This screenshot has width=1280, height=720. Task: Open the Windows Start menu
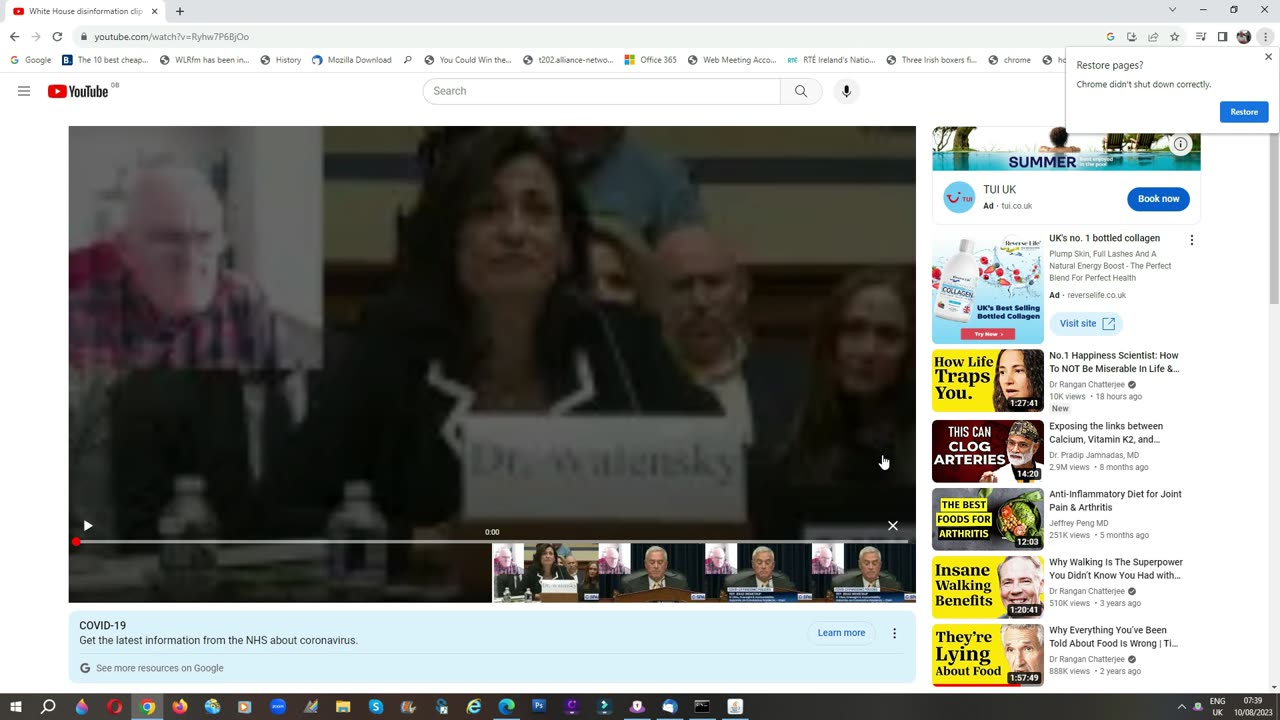click(x=16, y=707)
